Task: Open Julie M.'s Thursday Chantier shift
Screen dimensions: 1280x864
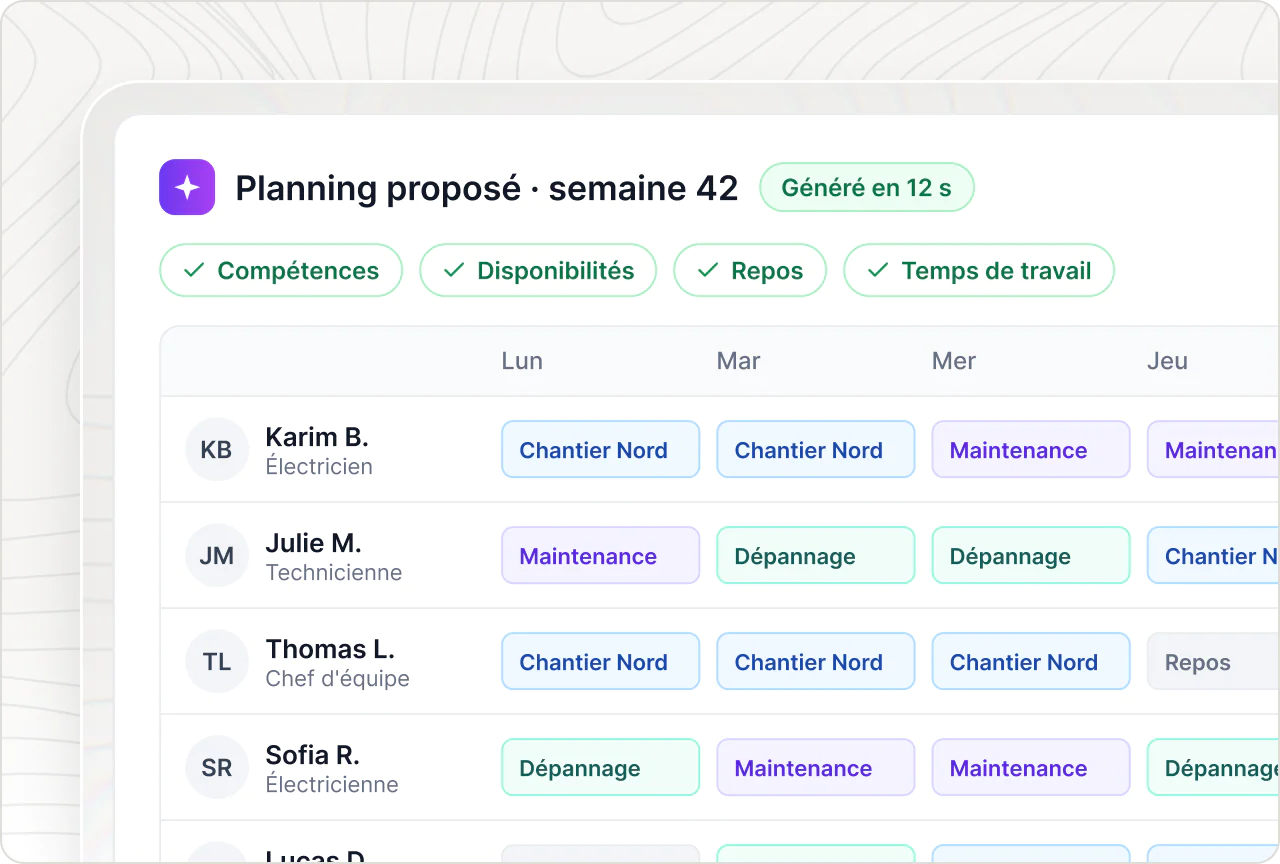Action: [1213, 556]
